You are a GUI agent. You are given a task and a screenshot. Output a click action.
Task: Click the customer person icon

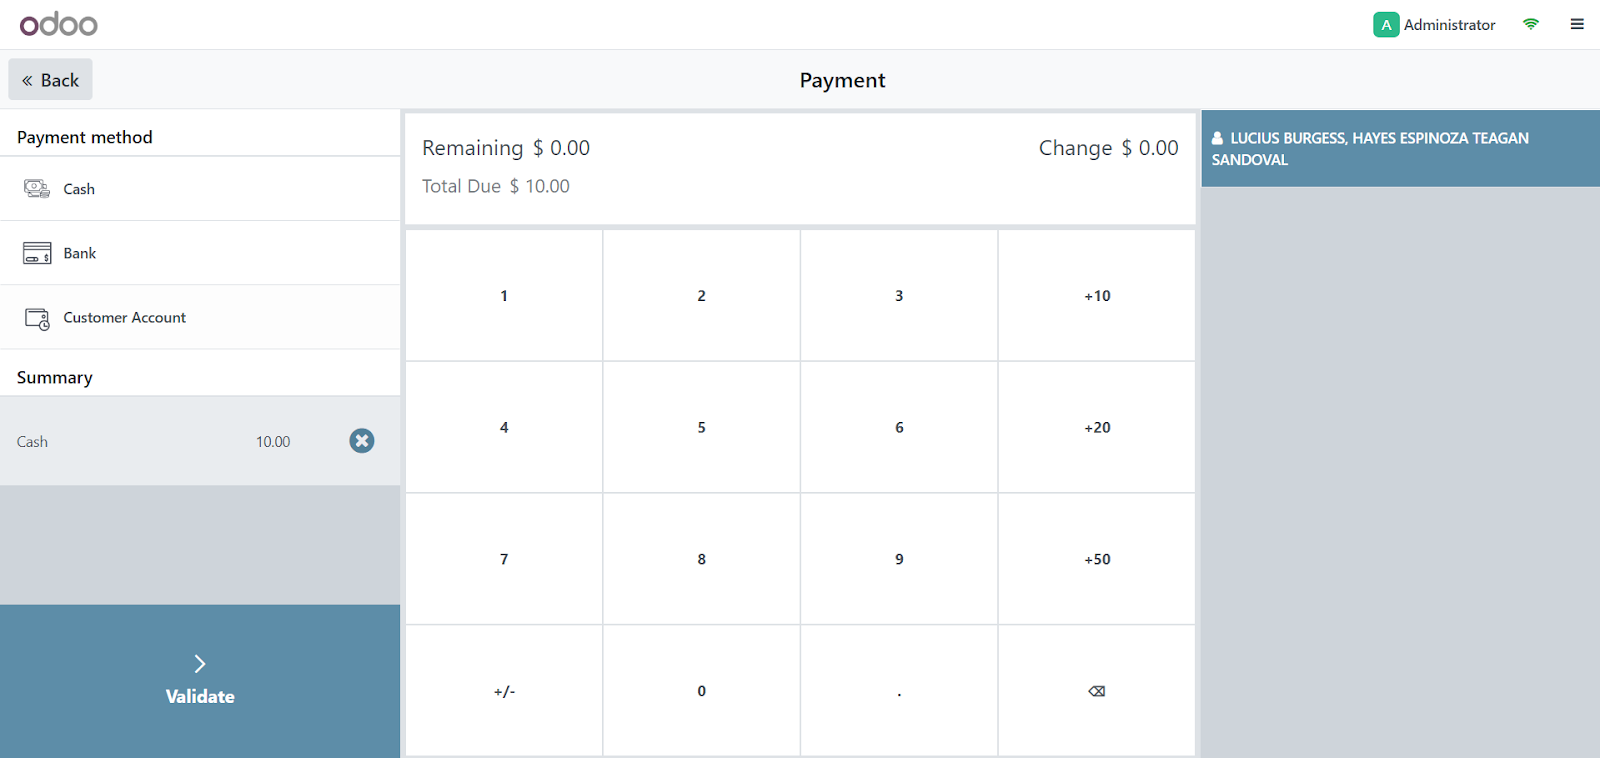coord(1218,139)
